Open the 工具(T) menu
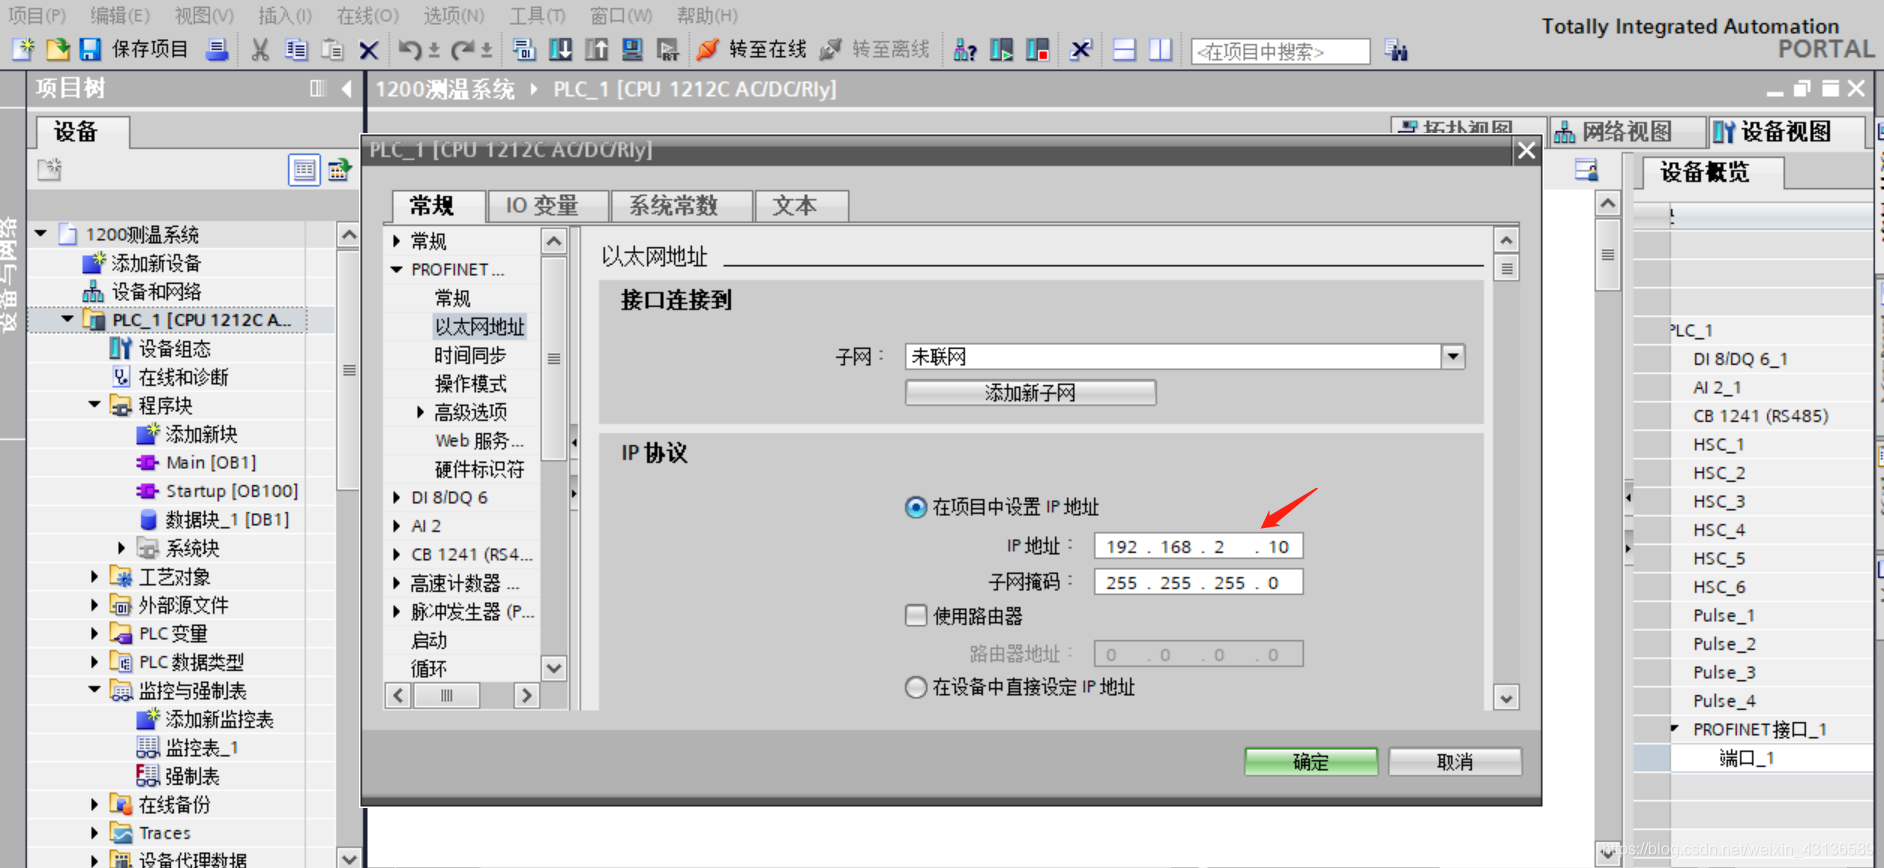Viewport: 1884px width, 868px height. (x=537, y=15)
